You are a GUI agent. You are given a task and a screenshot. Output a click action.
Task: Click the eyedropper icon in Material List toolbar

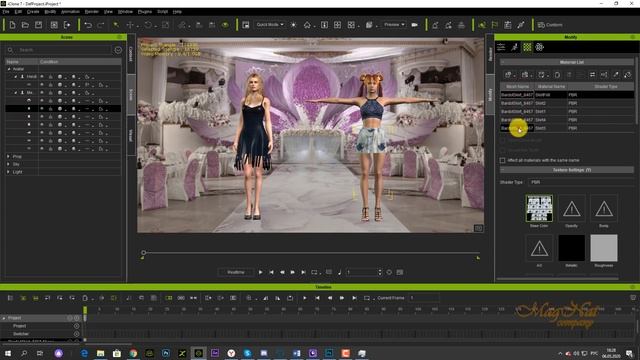coord(616,75)
